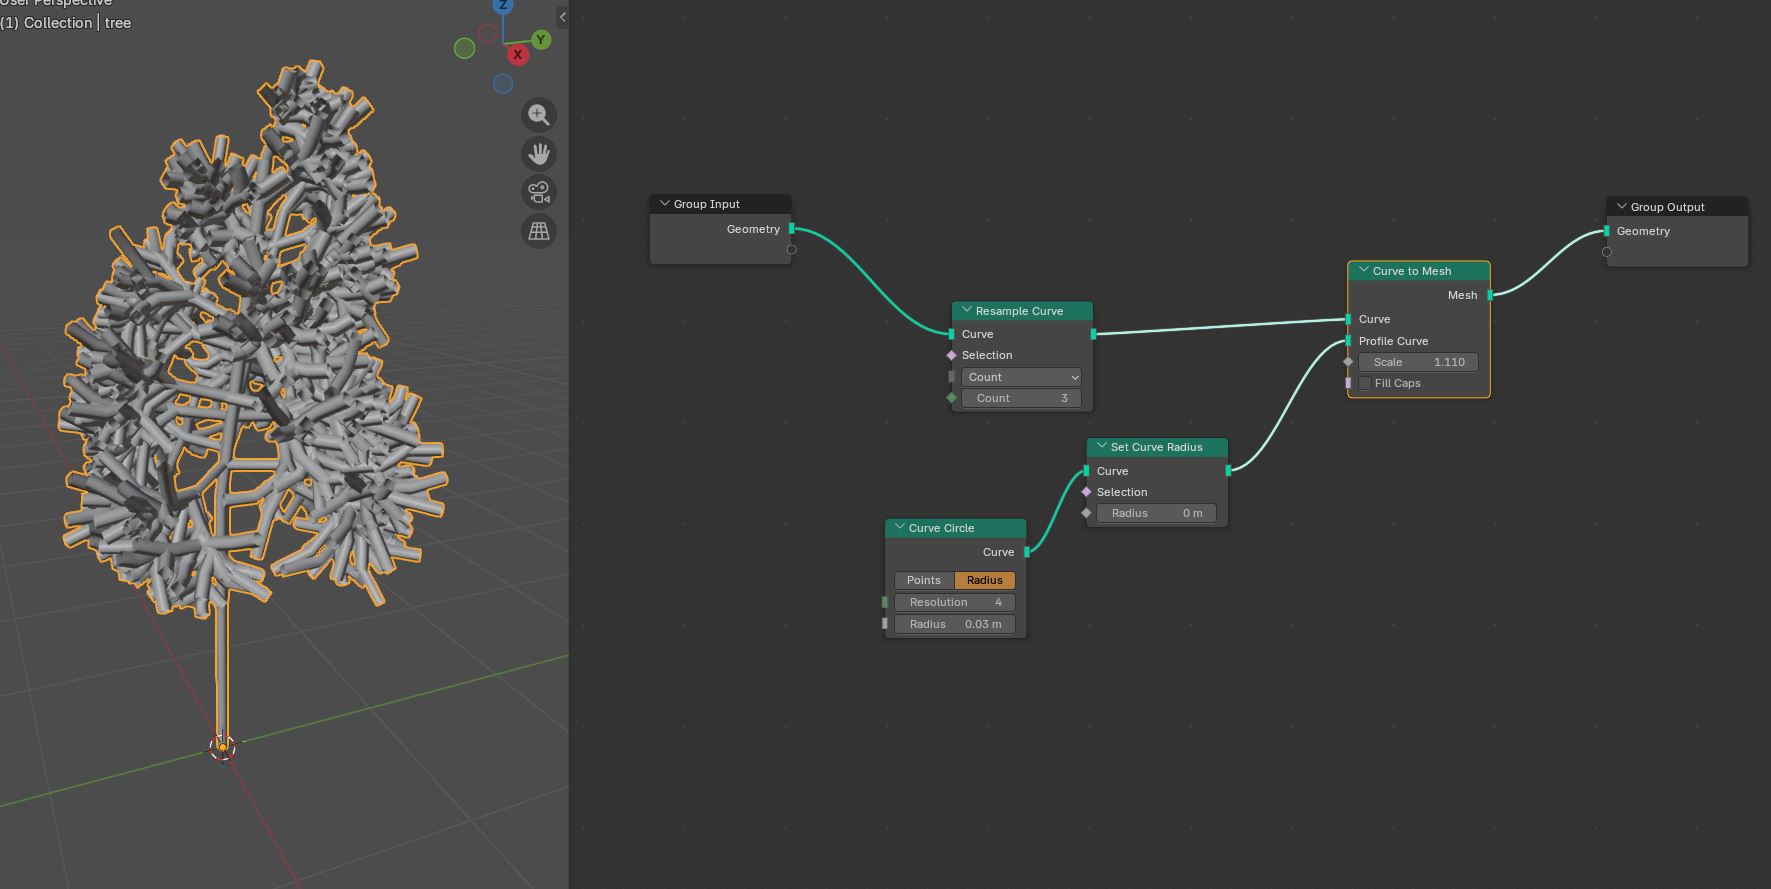Screen dimensions: 1771x889
Task: Click the Scale 1.110 field
Action: click(1418, 362)
